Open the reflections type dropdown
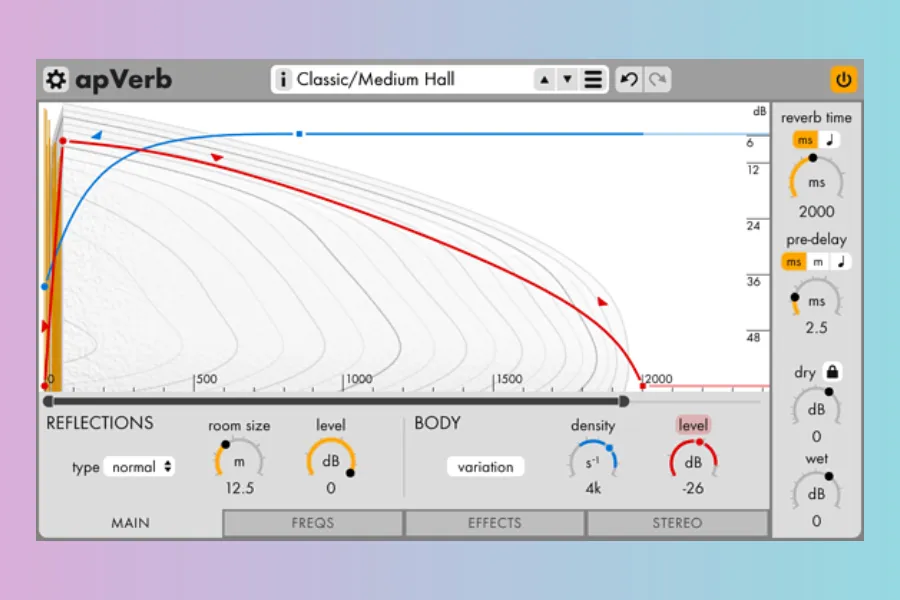The image size is (900, 600). [140, 466]
